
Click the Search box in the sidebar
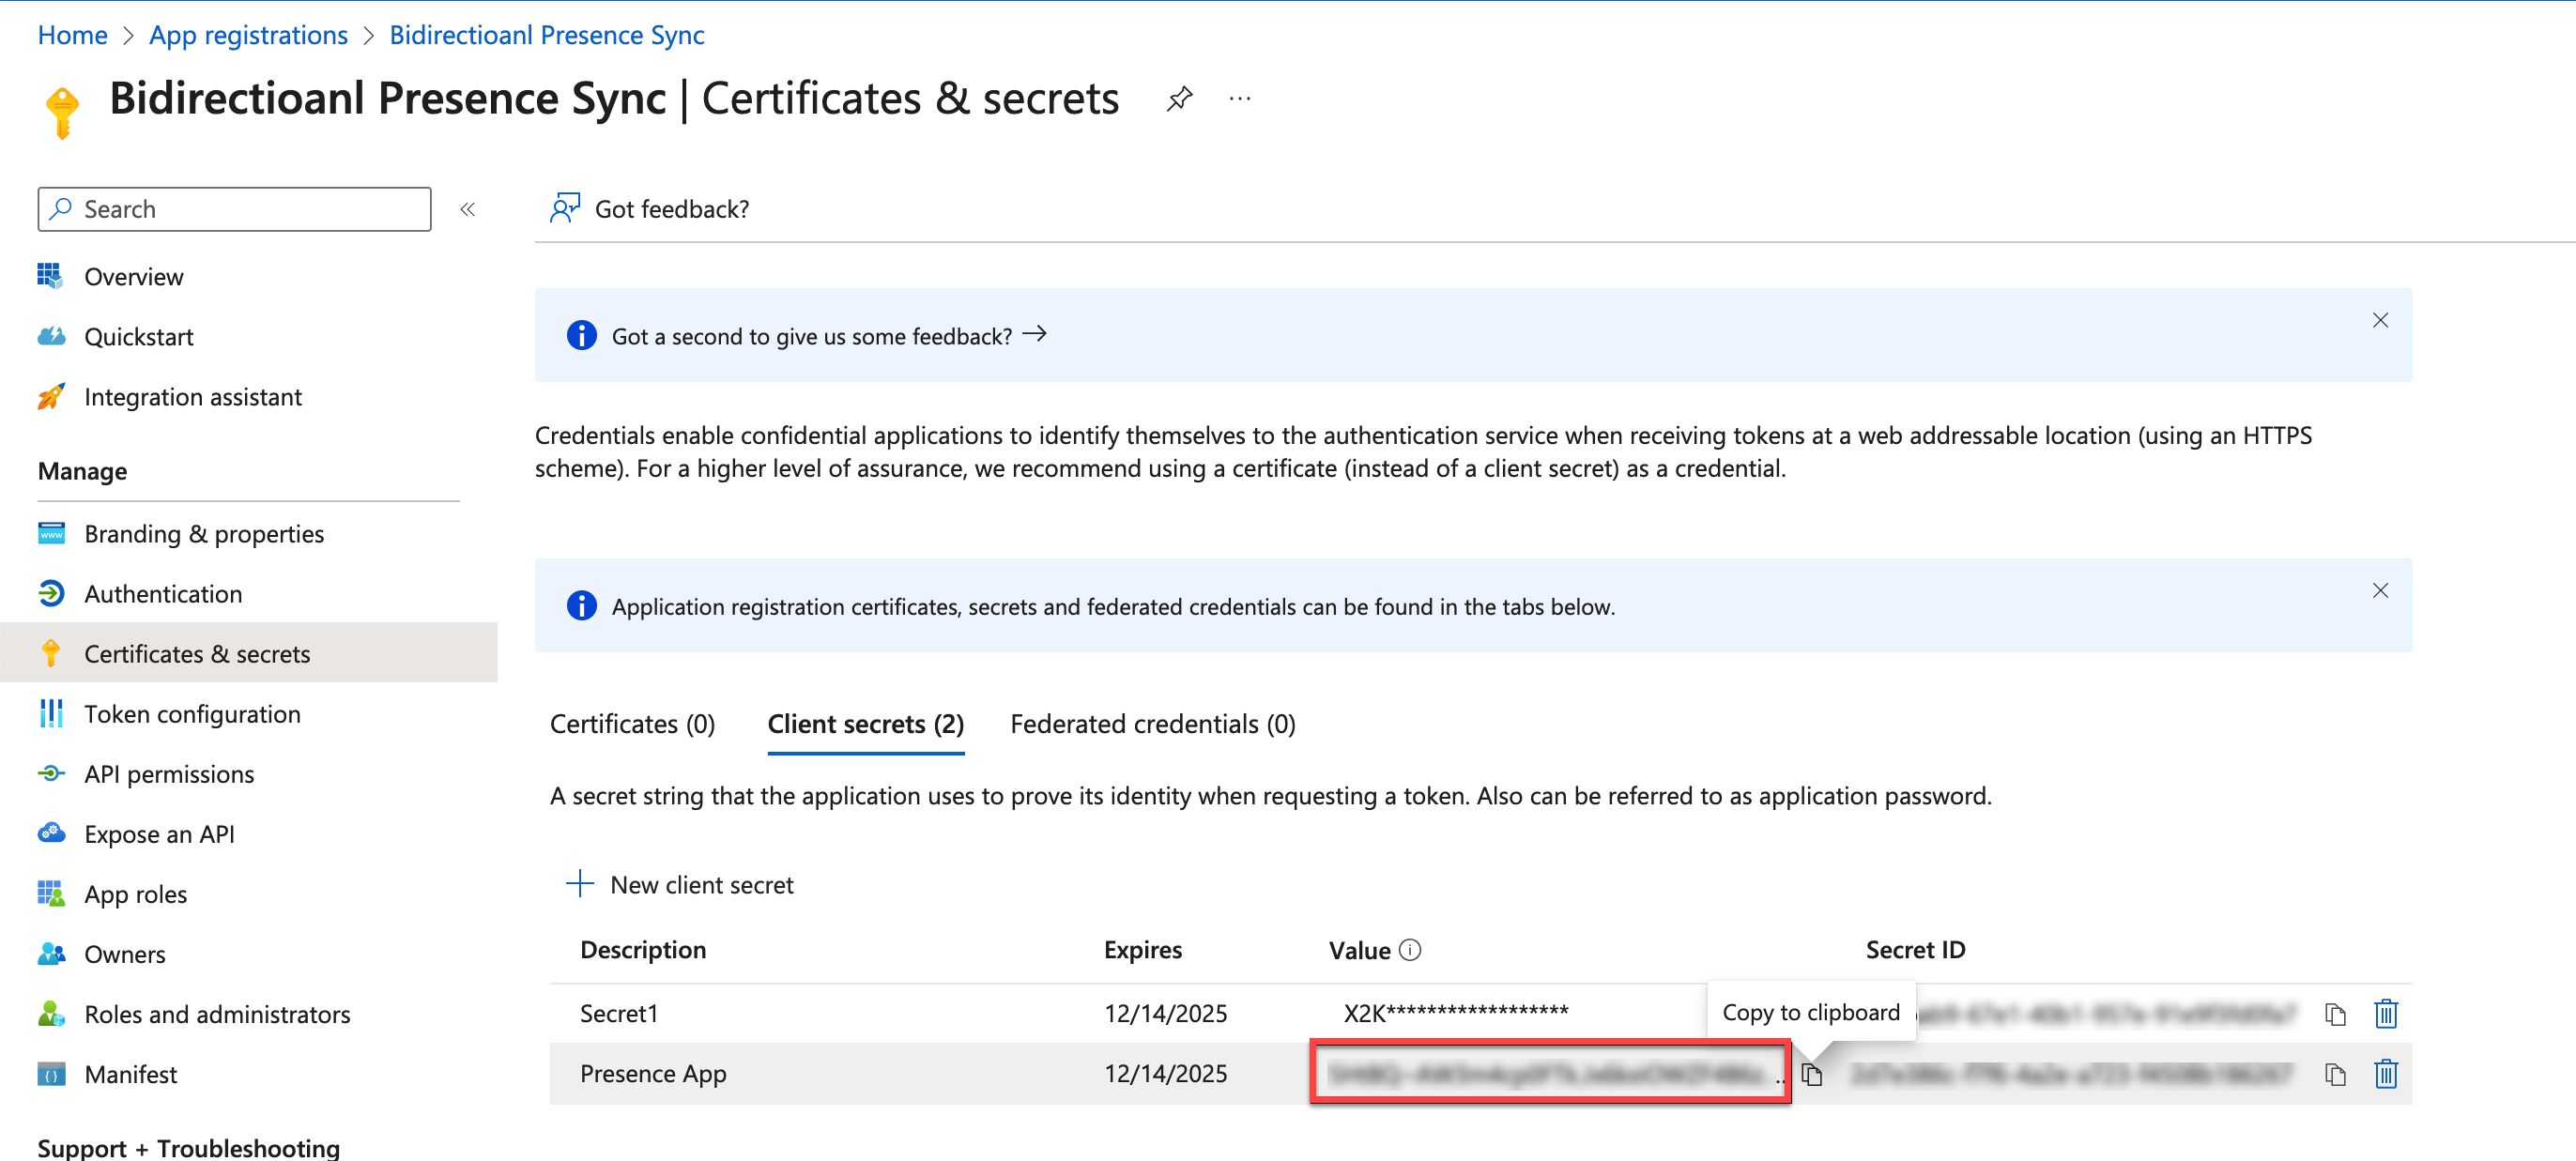tap(235, 209)
